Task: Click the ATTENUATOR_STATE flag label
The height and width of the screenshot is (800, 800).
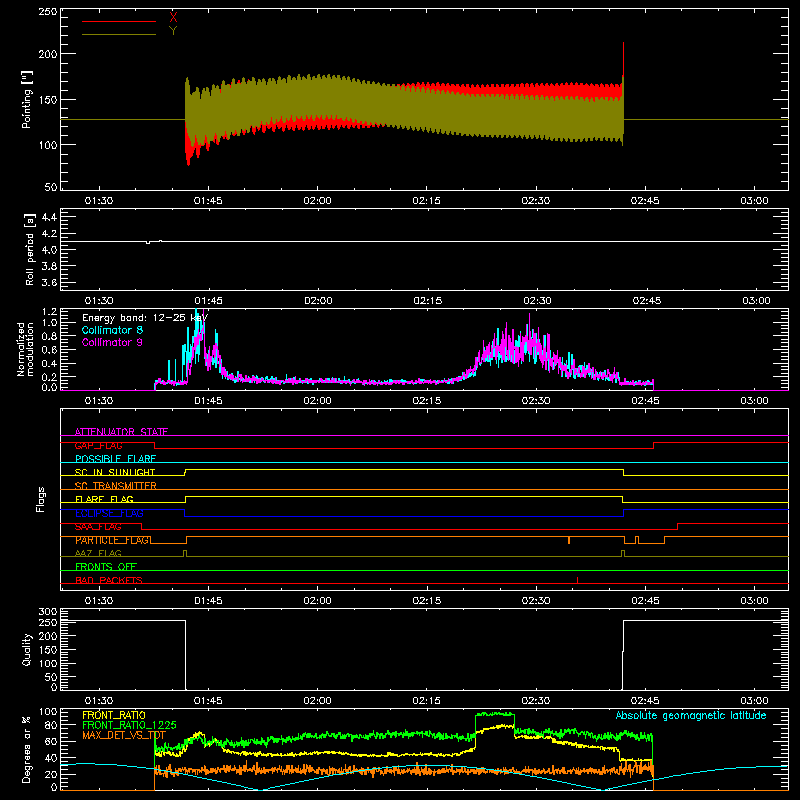Action: coord(121,432)
